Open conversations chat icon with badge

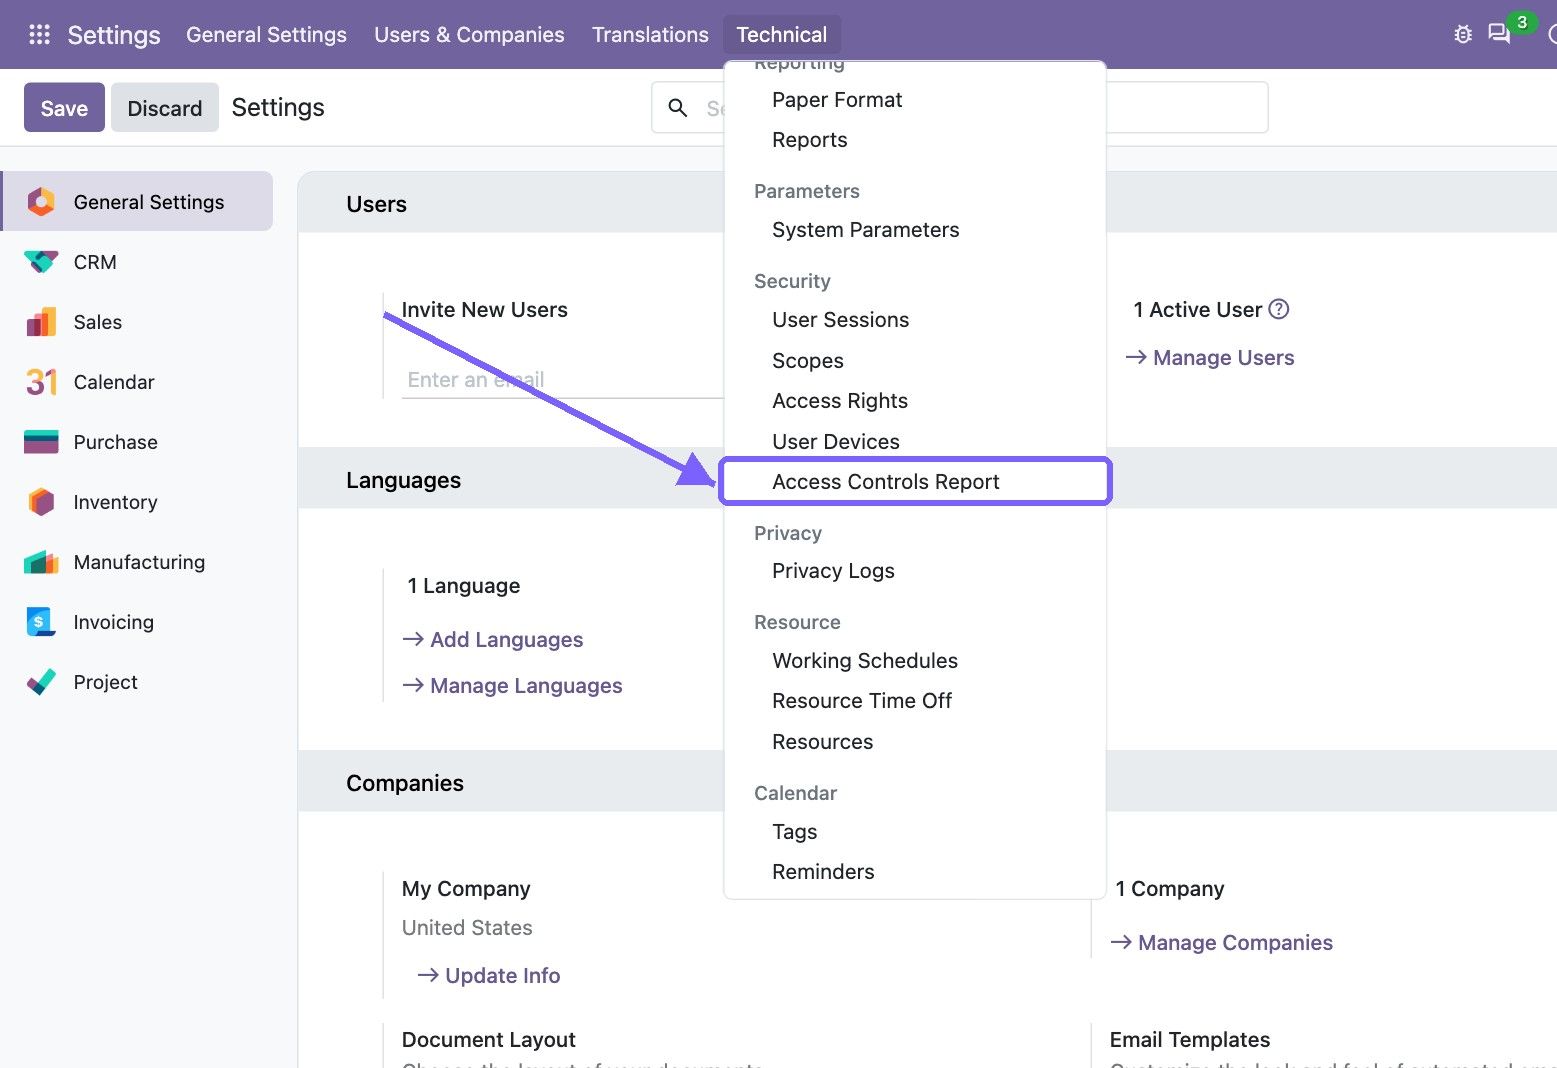[1499, 35]
